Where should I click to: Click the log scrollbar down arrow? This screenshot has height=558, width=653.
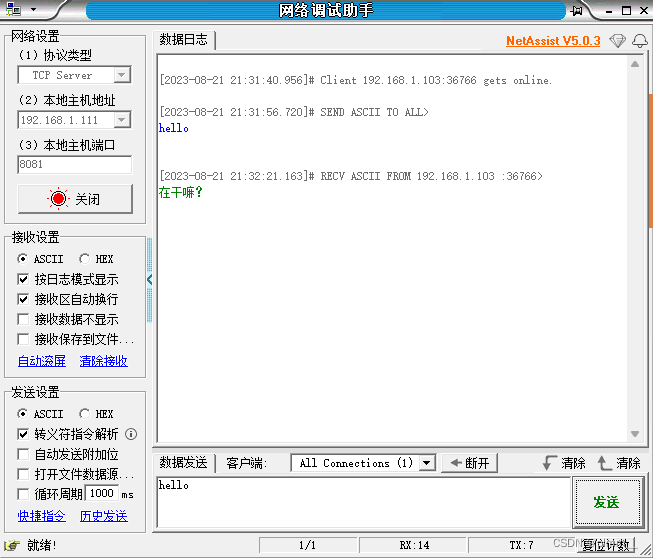point(635,434)
